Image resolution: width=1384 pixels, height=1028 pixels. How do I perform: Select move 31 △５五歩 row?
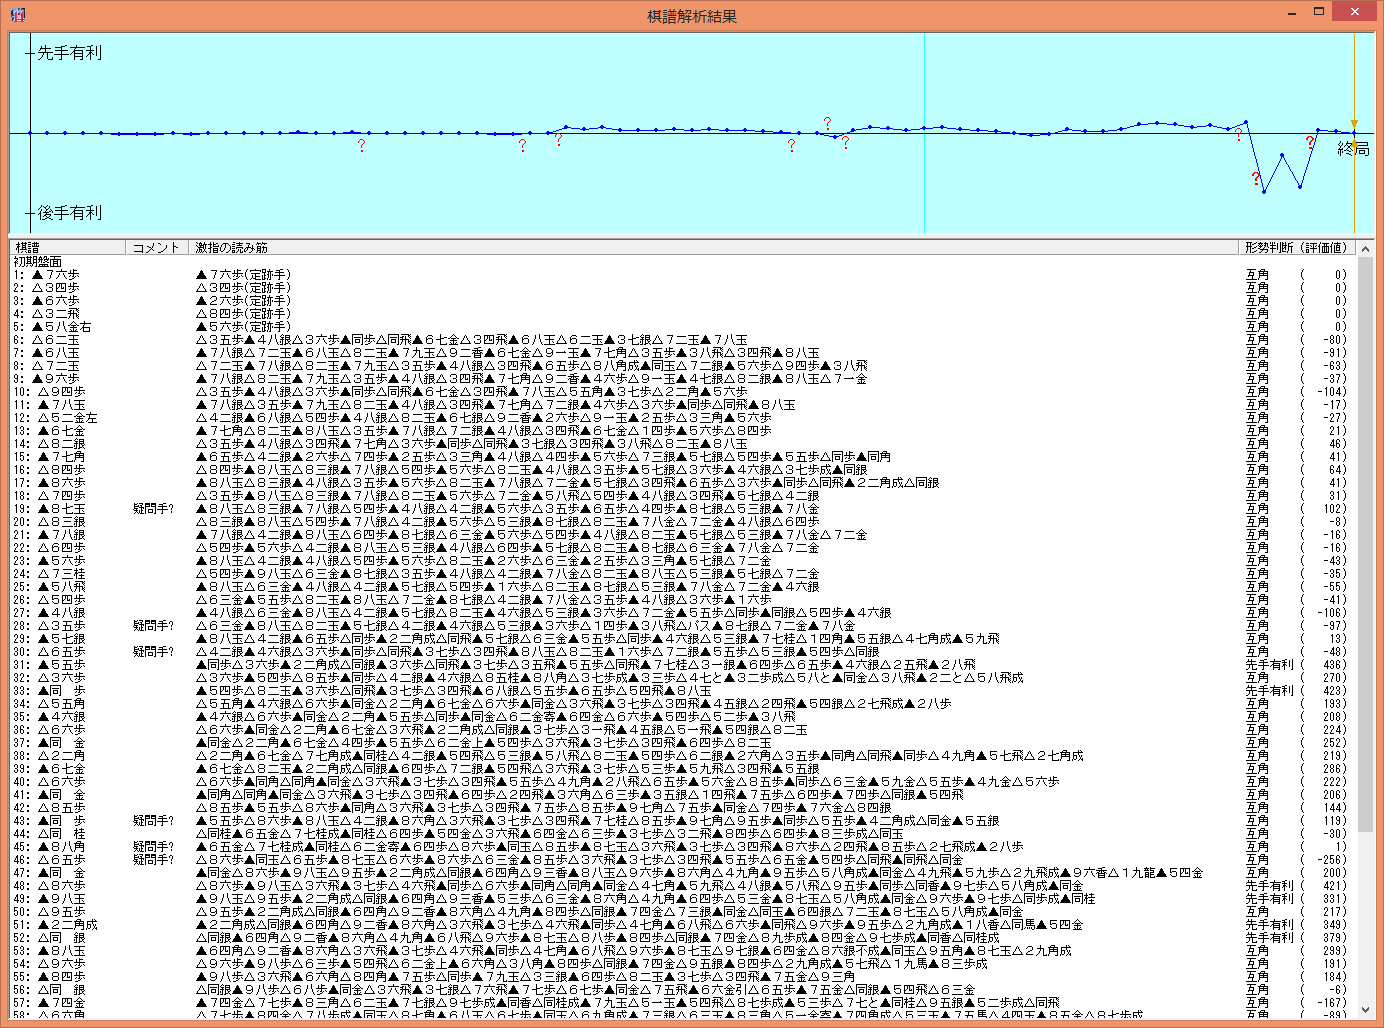58,664
